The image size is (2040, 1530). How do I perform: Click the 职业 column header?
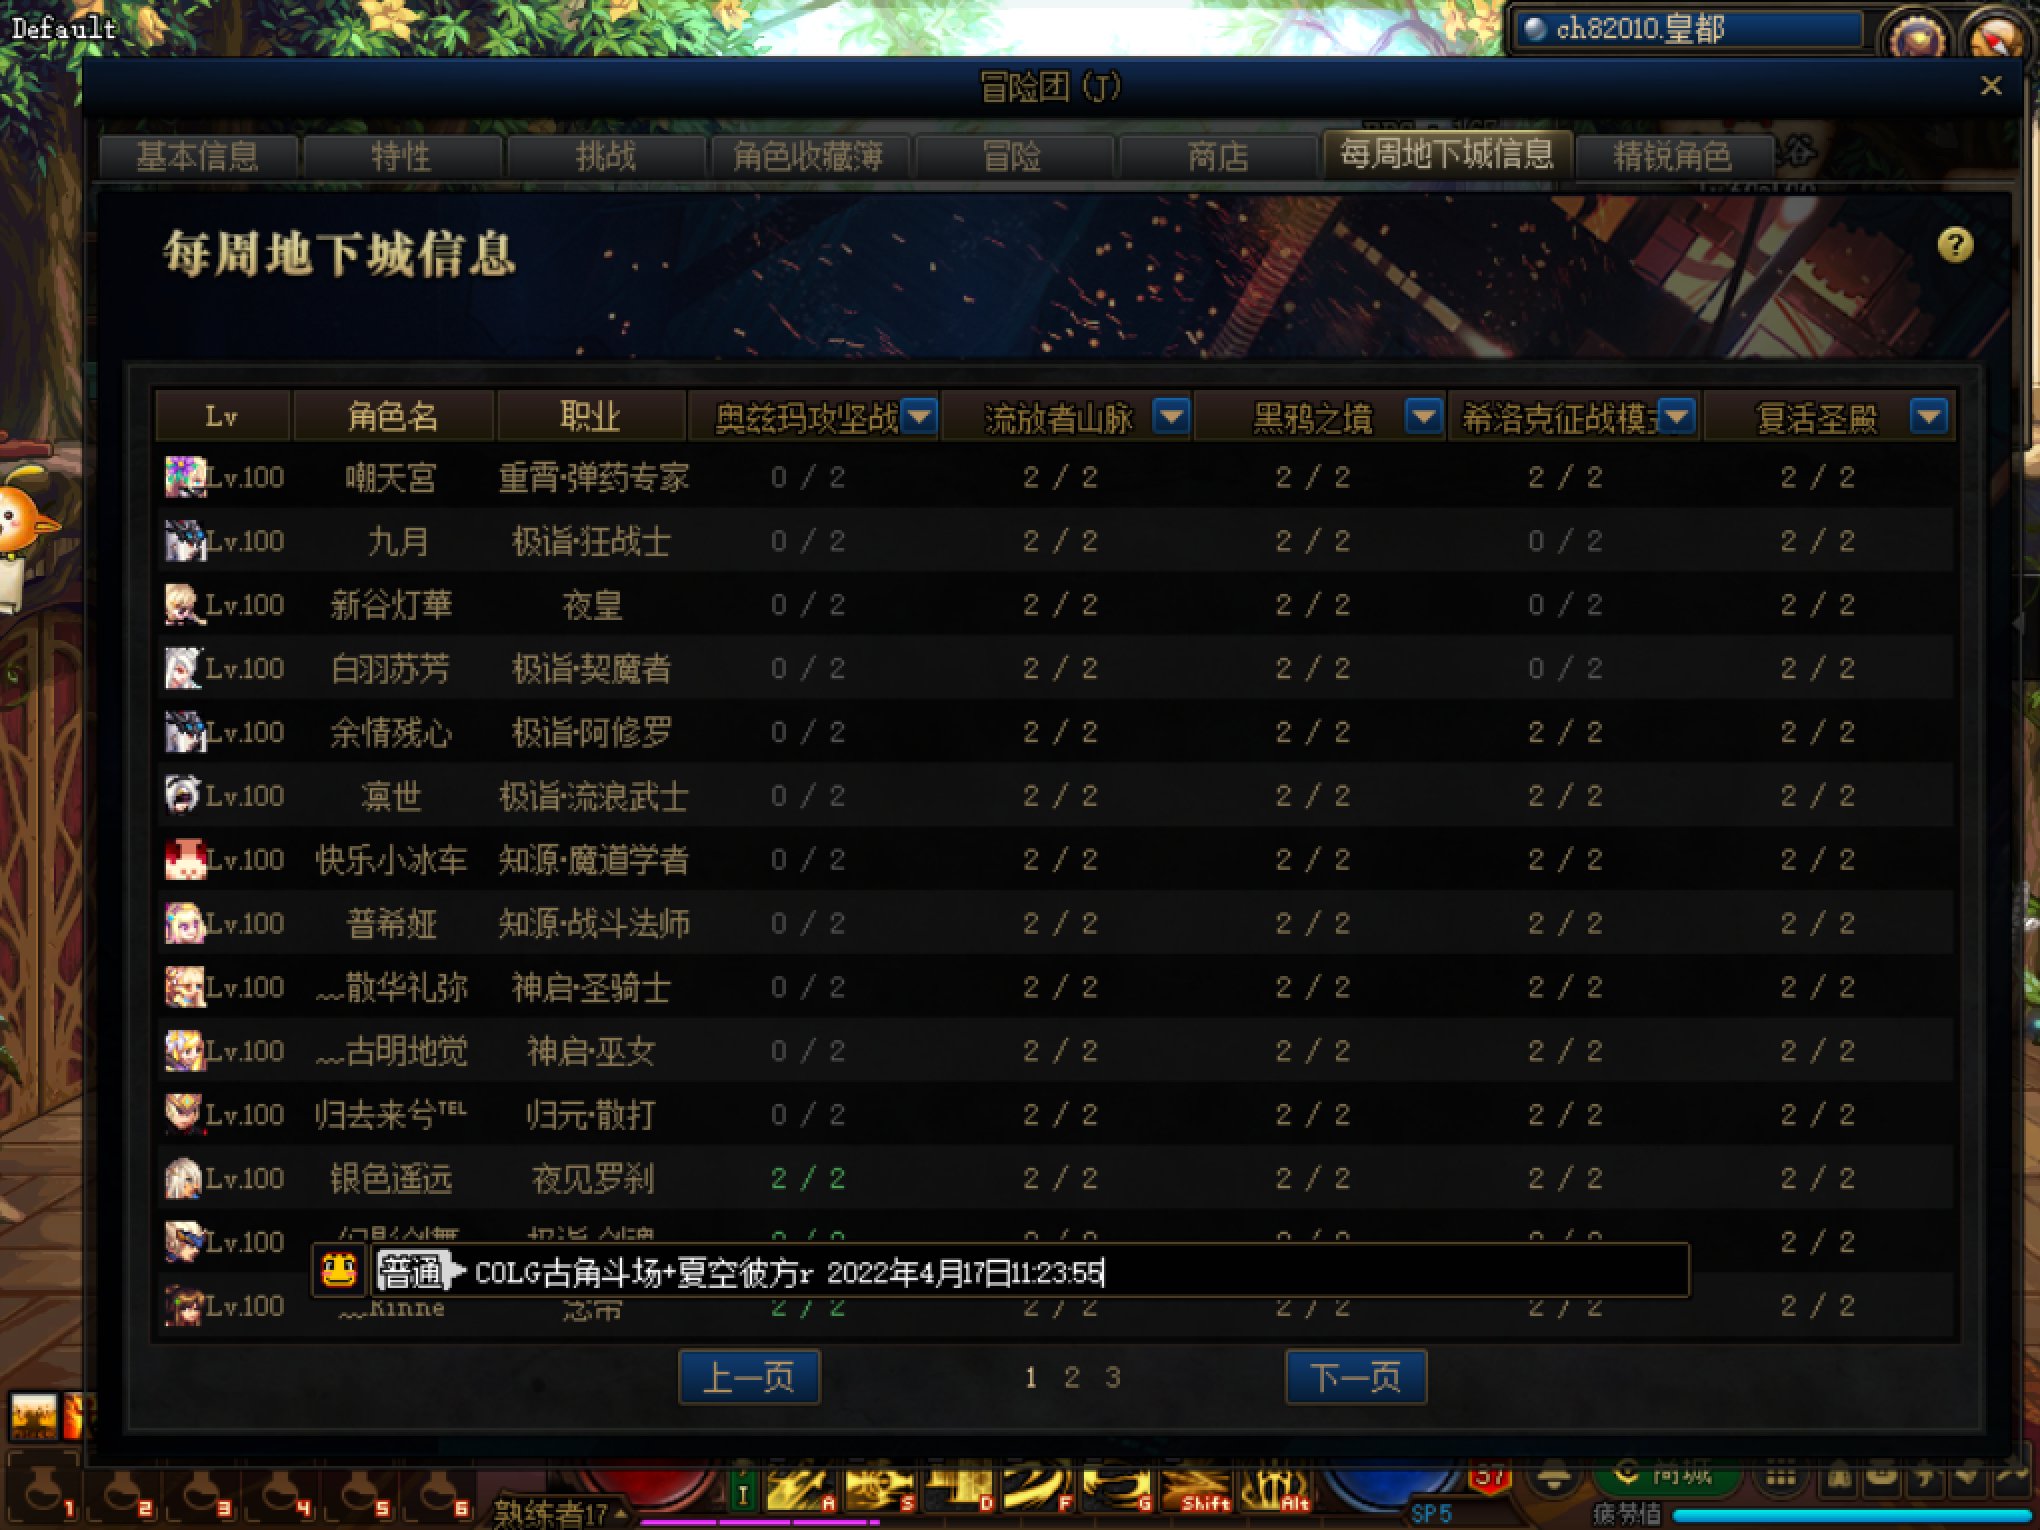pyautogui.click(x=590, y=416)
